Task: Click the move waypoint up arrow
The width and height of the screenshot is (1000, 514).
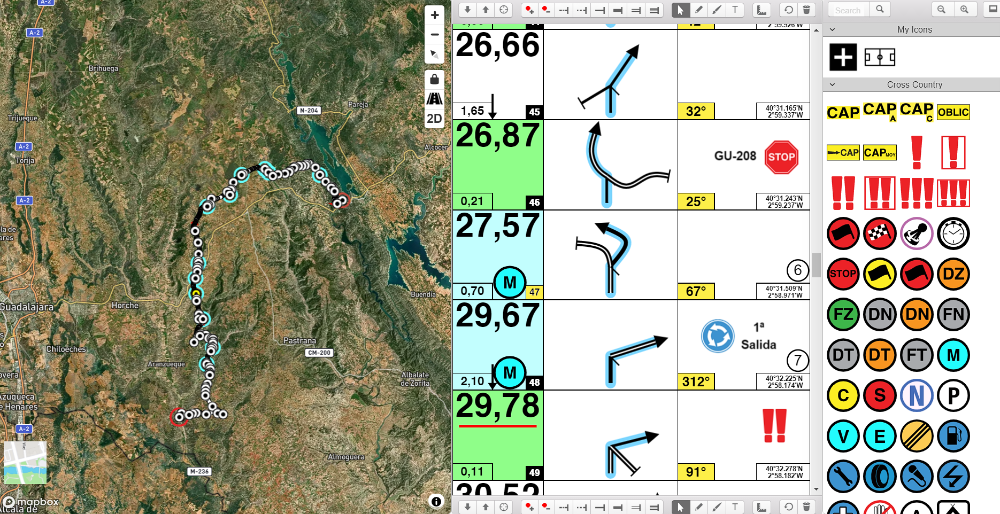Action: 485,10
